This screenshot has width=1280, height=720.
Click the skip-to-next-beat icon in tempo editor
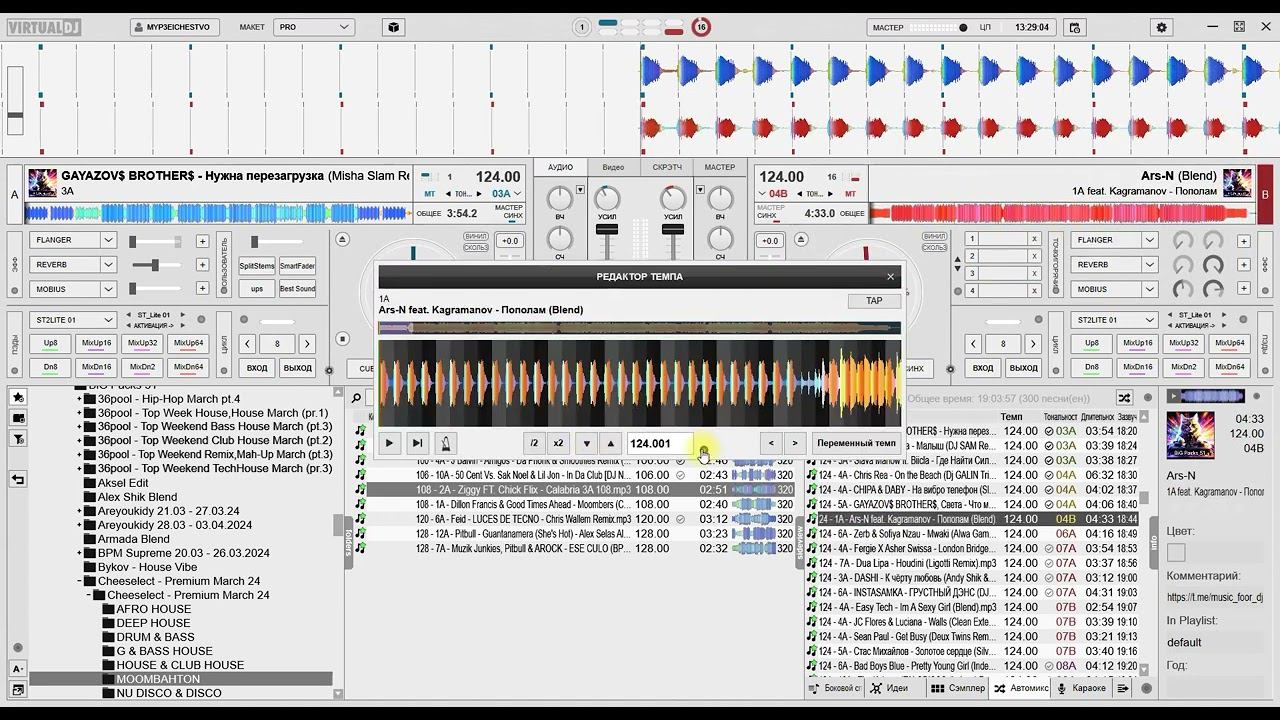[417, 443]
